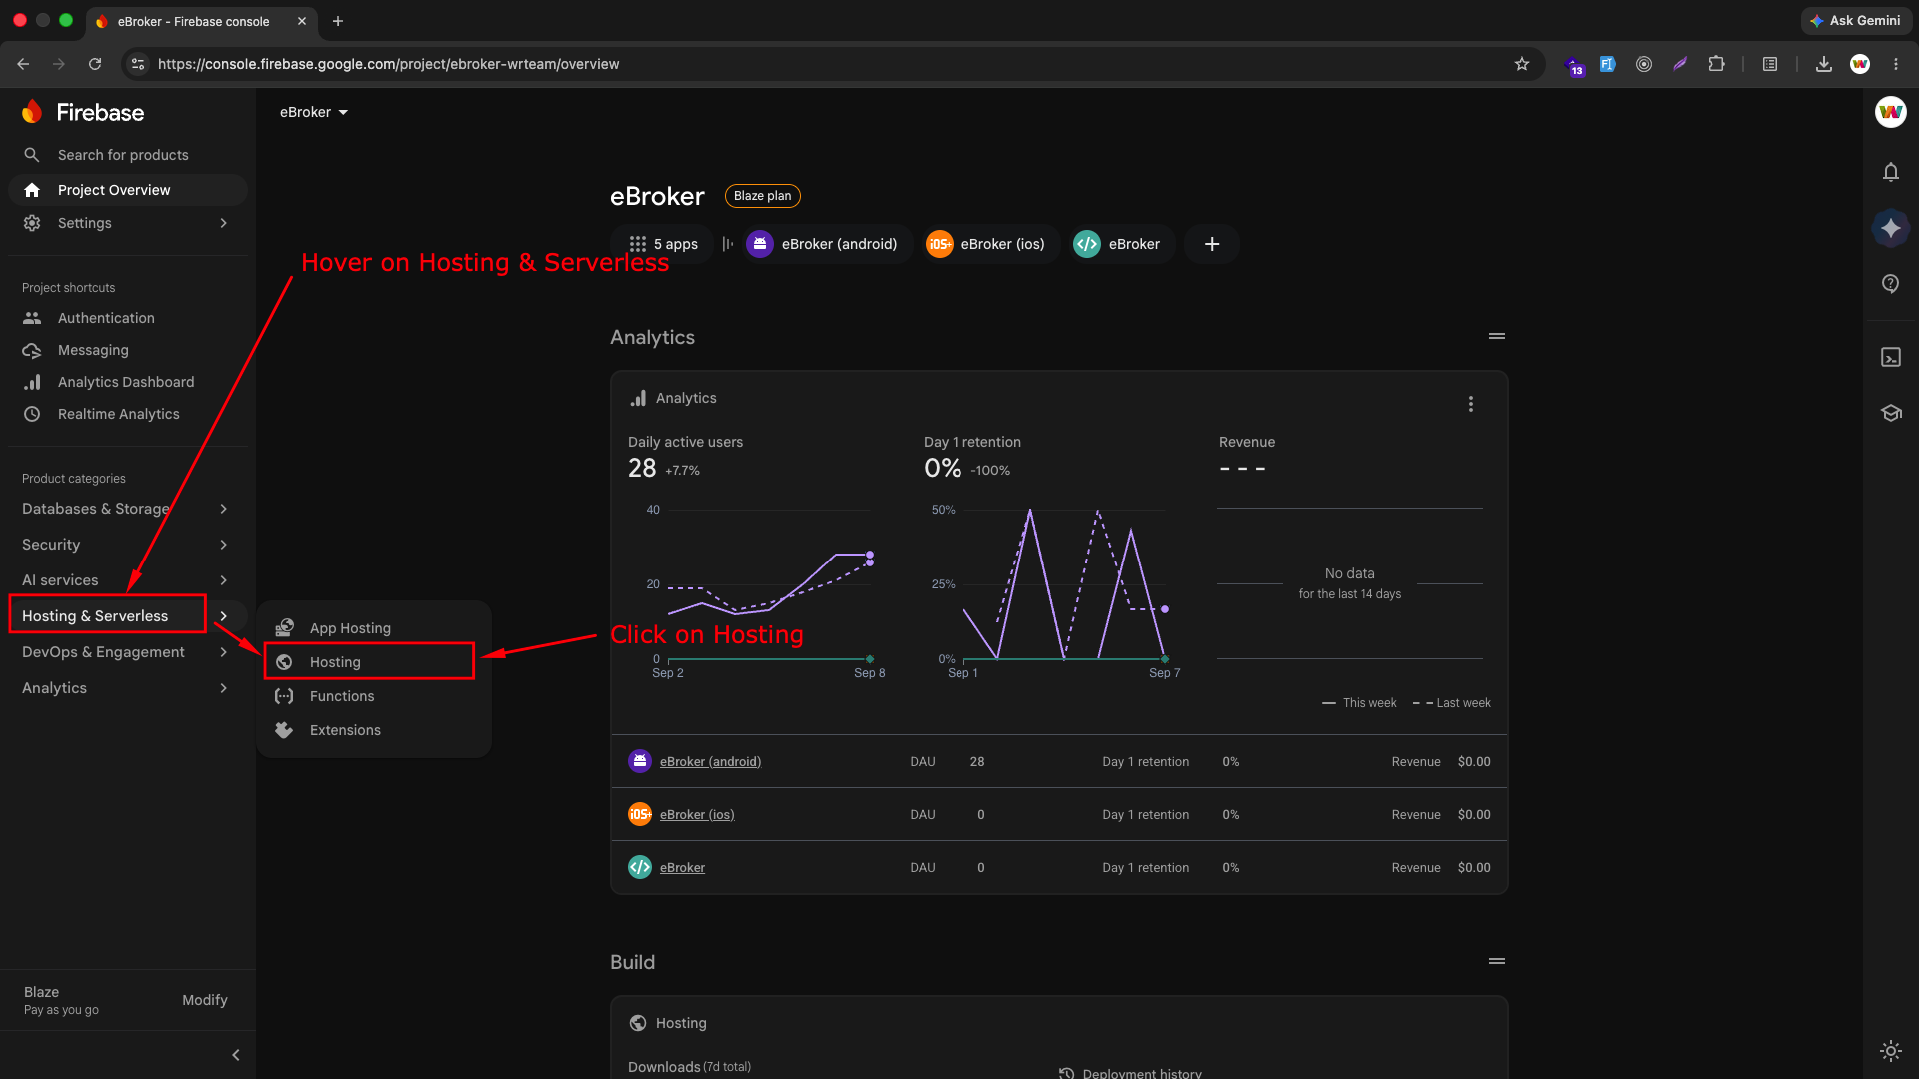
Task: Click the Day 1 retention 0% value
Action: pyautogui.click(x=942, y=468)
